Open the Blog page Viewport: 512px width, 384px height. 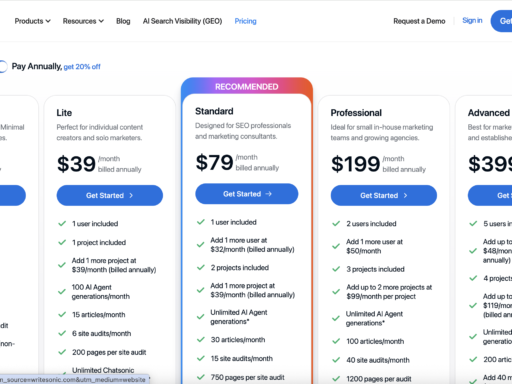(123, 21)
